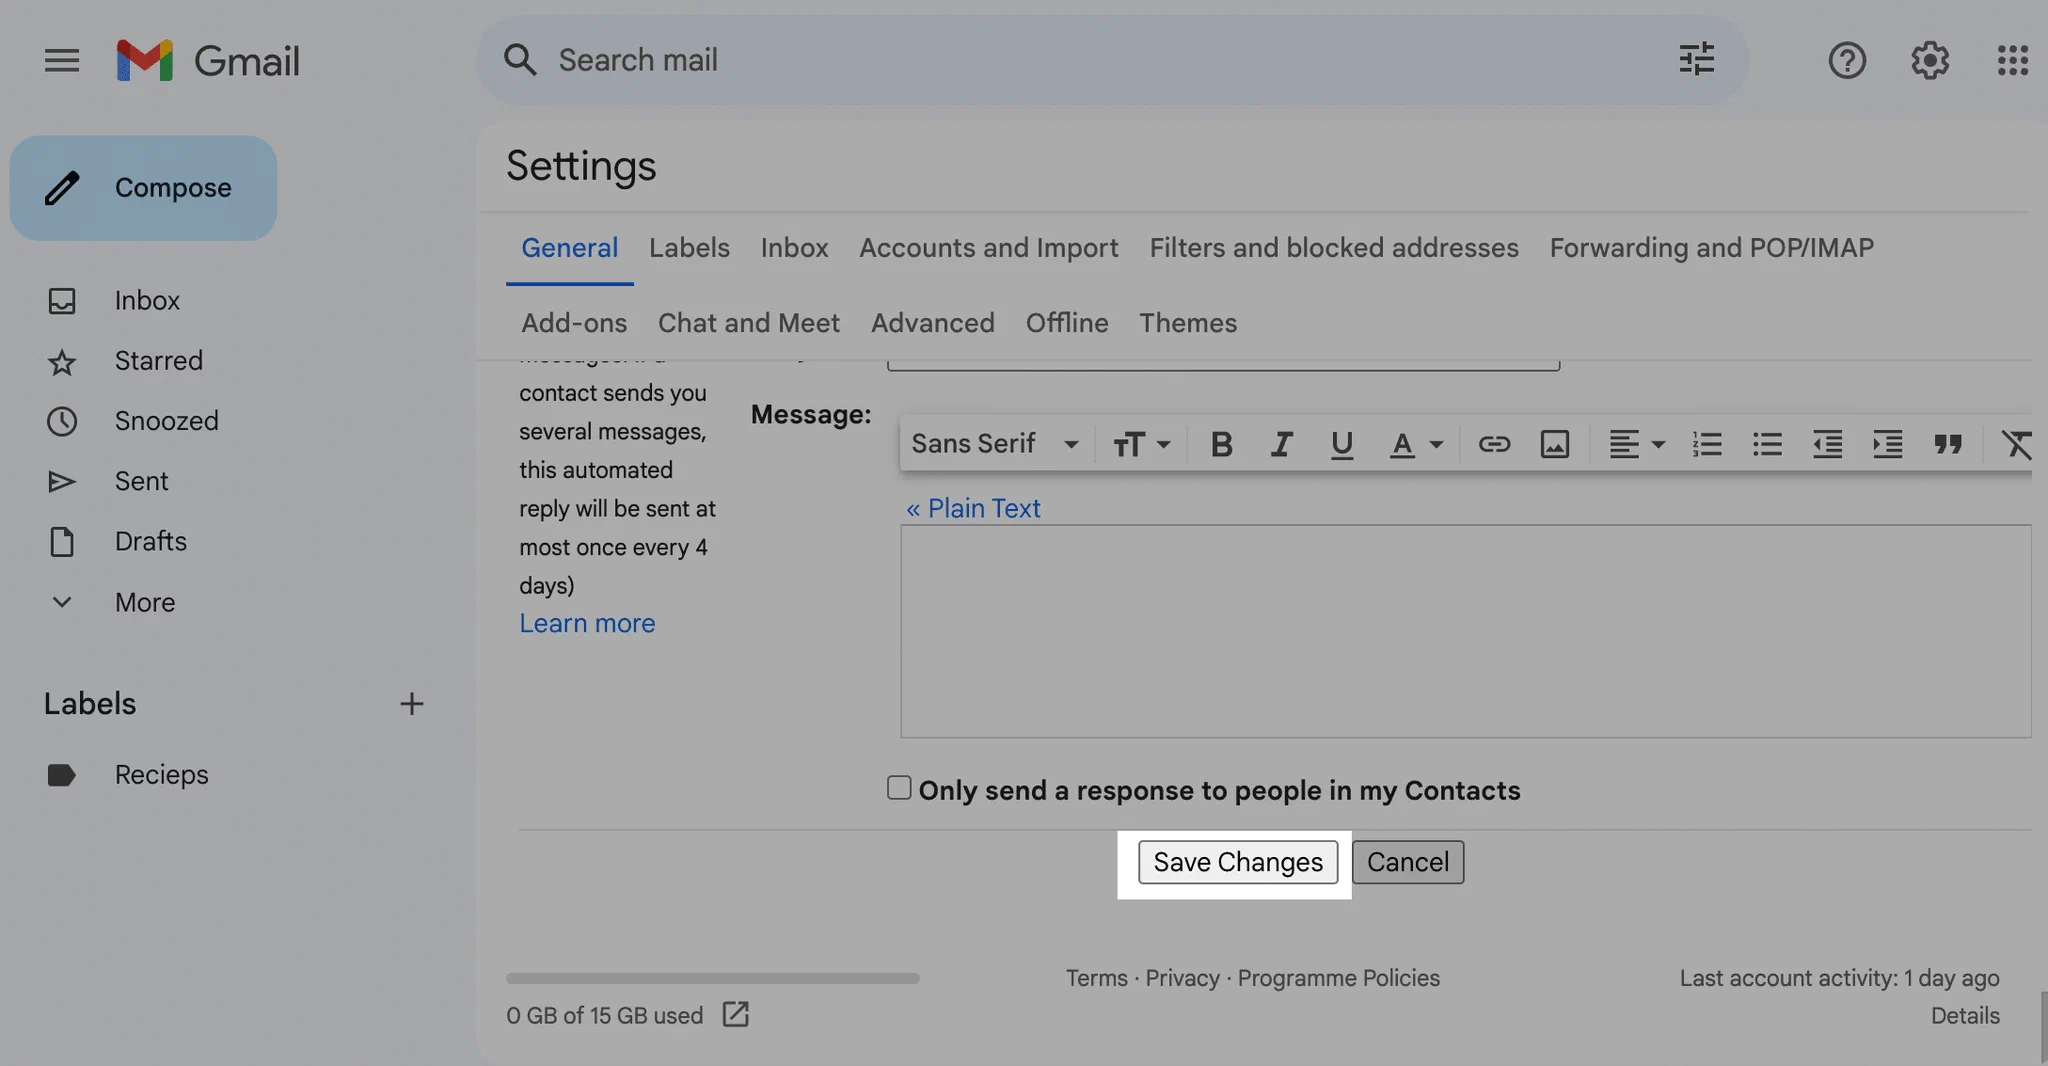Decrease the indent
Screen dimensions: 2048x1066
1827,444
